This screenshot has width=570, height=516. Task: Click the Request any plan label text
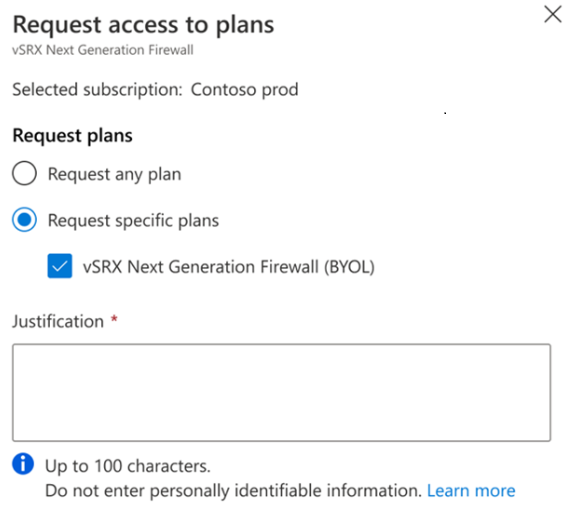pyautogui.click(x=115, y=174)
